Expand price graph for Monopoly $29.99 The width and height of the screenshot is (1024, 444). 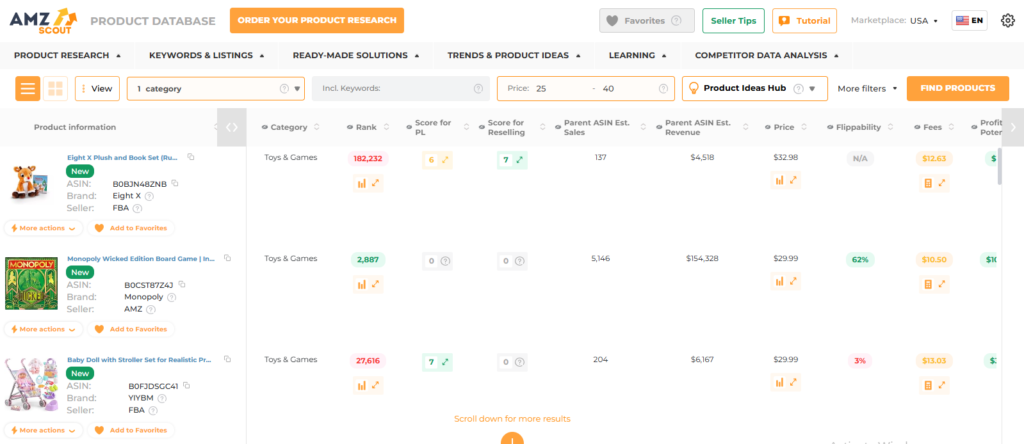pos(793,281)
